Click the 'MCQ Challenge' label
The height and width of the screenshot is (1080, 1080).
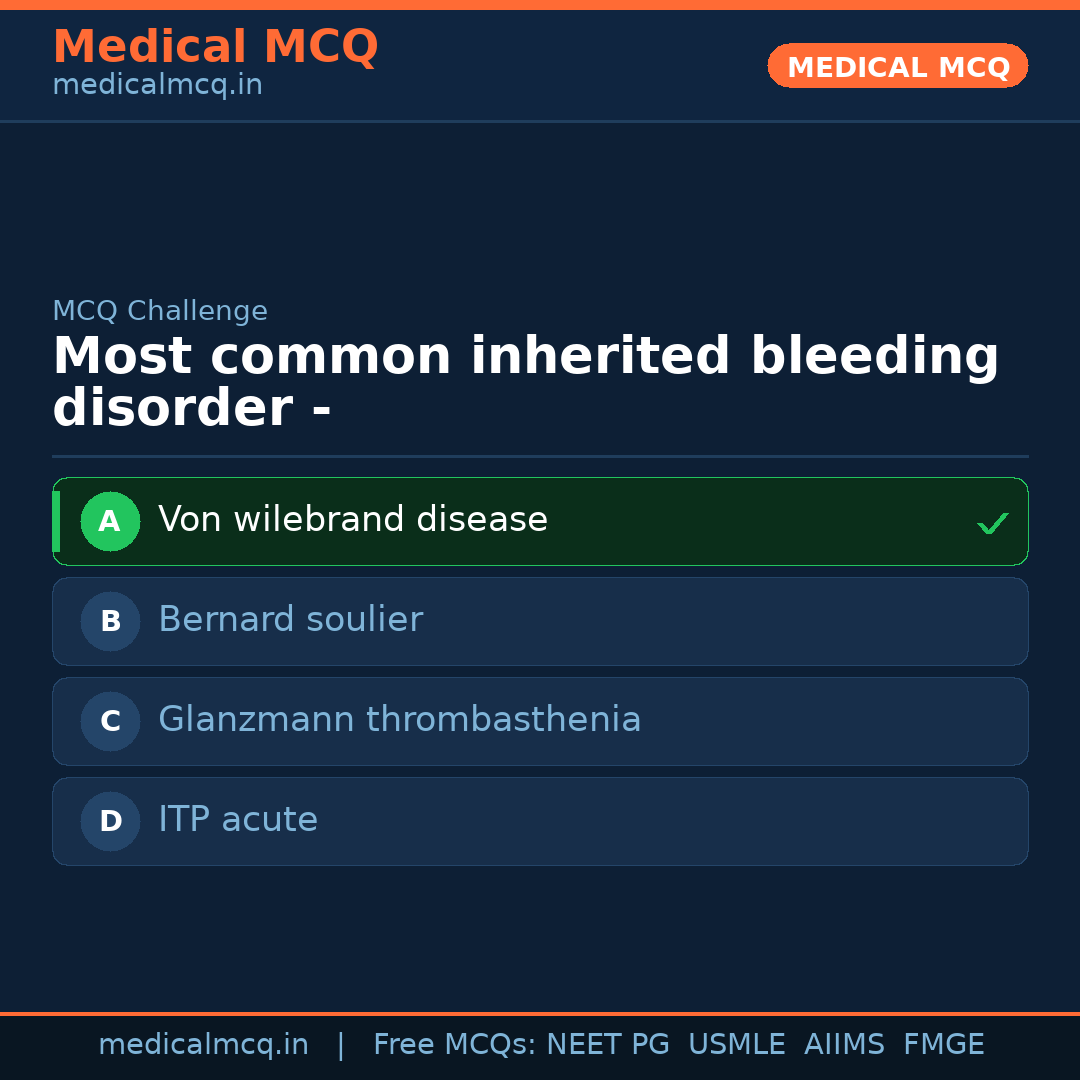[160, 311]
